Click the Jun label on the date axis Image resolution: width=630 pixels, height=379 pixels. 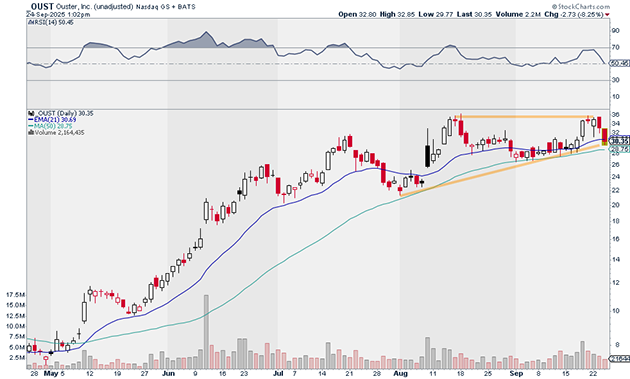click(x=168, y=373)
